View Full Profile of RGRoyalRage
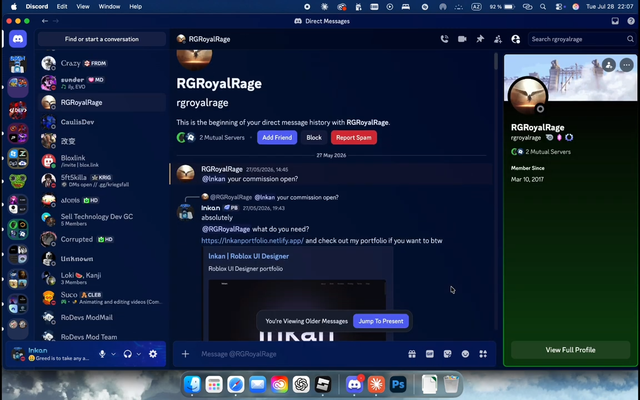Image resolution: width=640 pixels, height=400 pixels. [570, 350]
